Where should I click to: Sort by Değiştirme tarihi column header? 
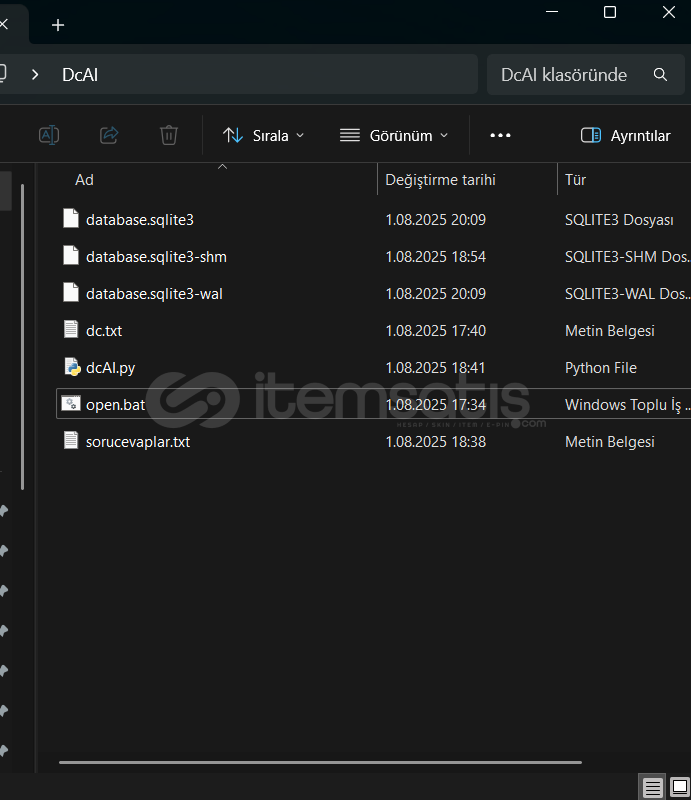[440, 180]
